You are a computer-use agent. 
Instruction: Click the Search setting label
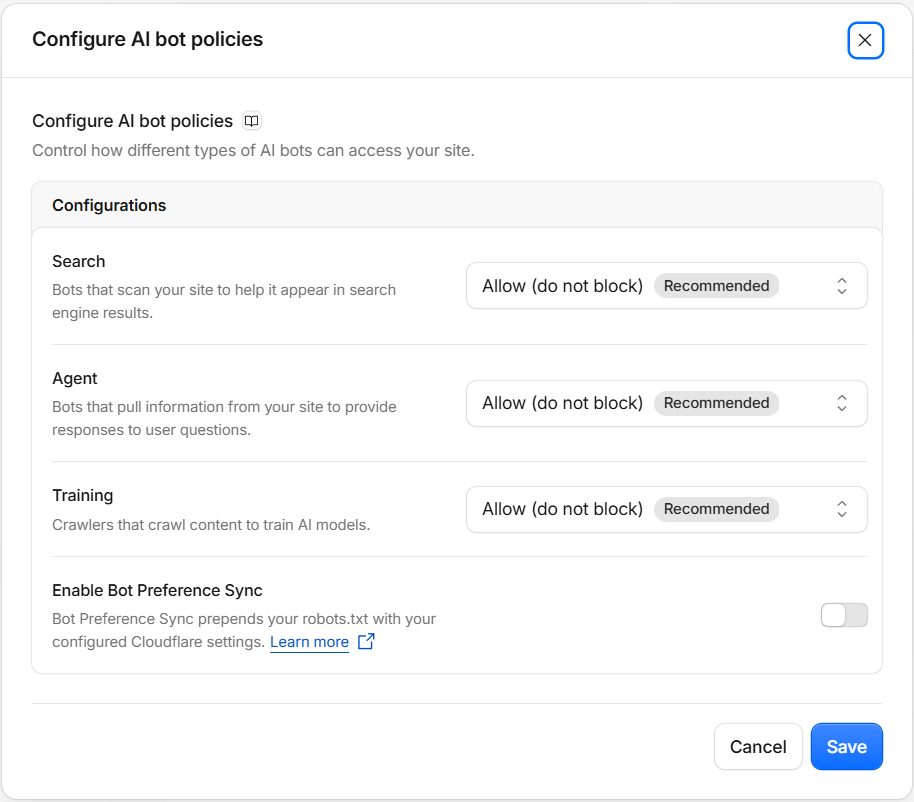click(x=79, y=261)
